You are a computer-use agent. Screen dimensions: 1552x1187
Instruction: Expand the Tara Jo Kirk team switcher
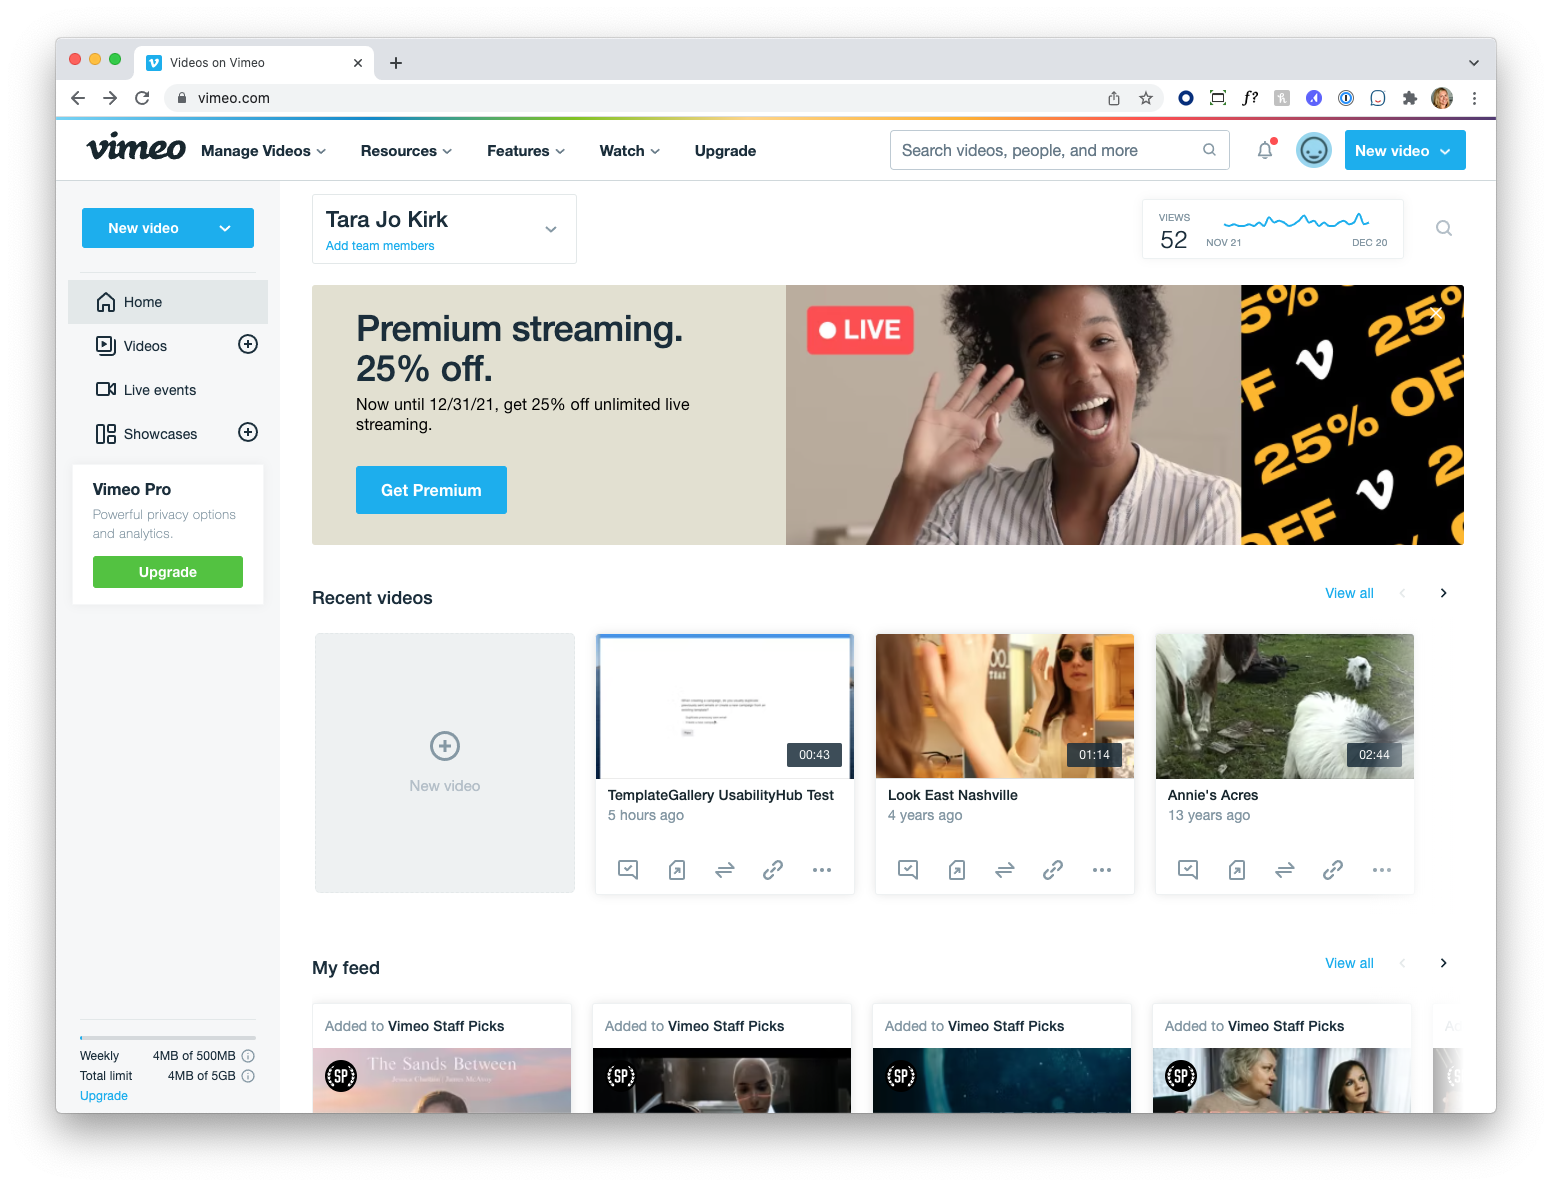point(551,229)
